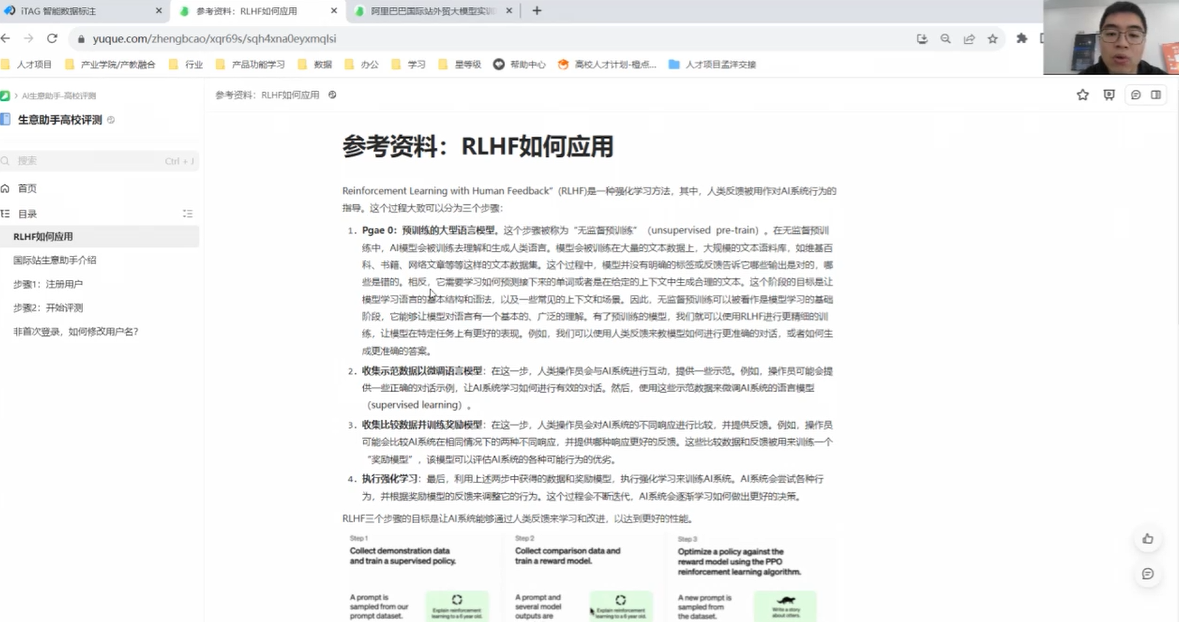Click the install app icon in address bar
Screen dimensions: 1179x622
coord(922,39)
